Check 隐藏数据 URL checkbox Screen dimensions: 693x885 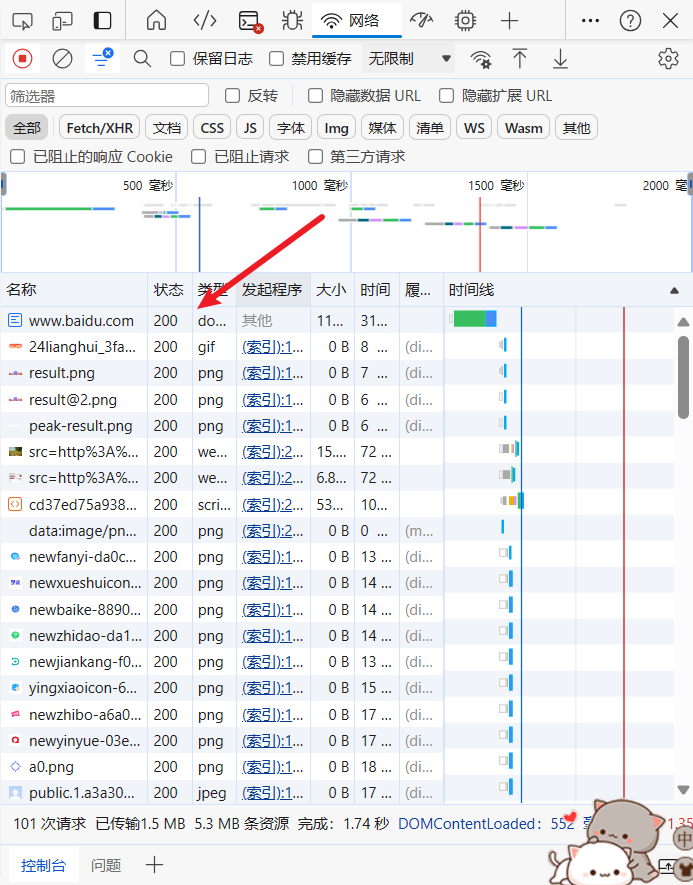pyautogui.click(x=315, y=96)
